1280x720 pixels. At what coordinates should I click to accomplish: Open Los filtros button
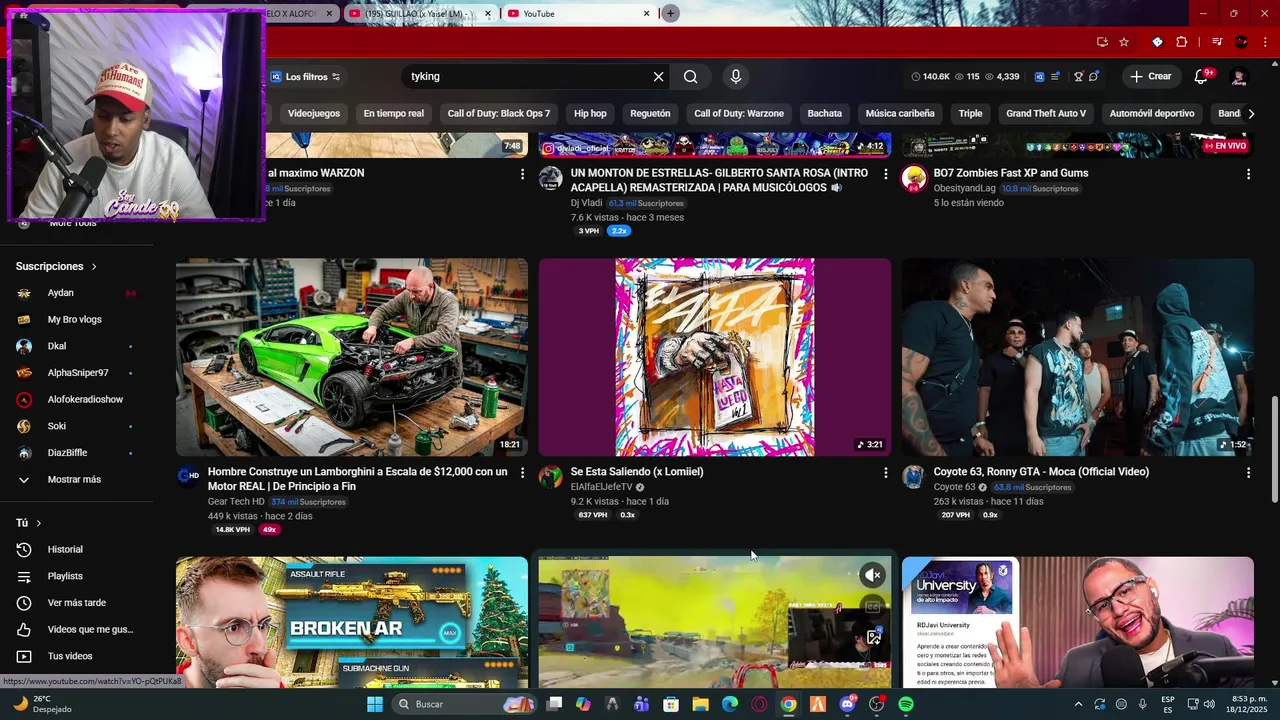click(x=306, y=77)
